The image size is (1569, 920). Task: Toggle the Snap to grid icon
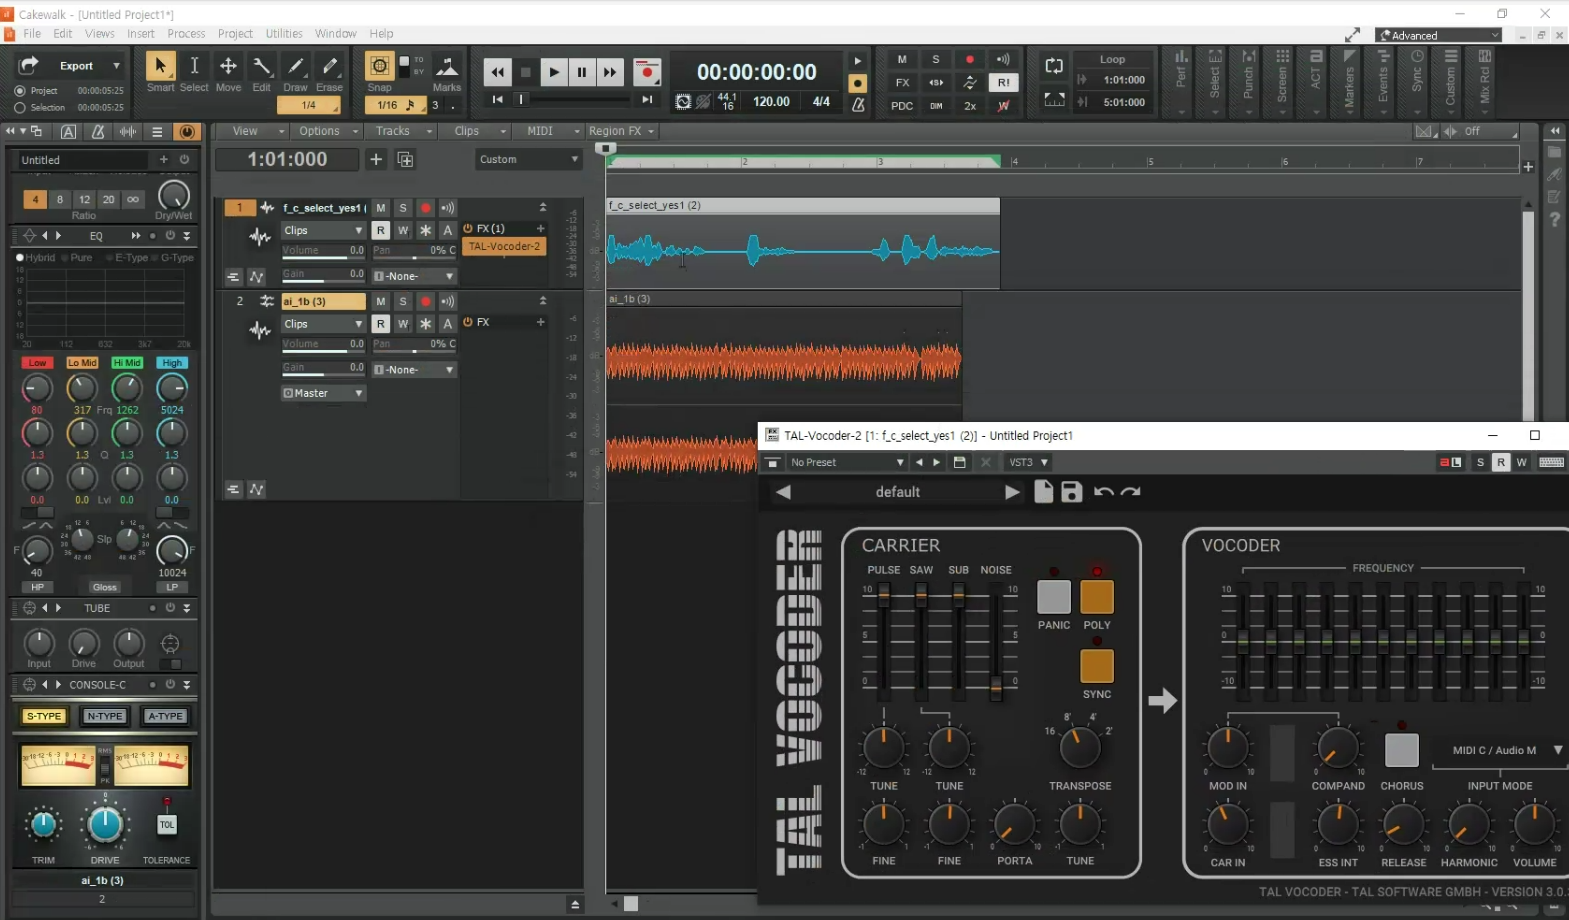(x=379, y=66)
